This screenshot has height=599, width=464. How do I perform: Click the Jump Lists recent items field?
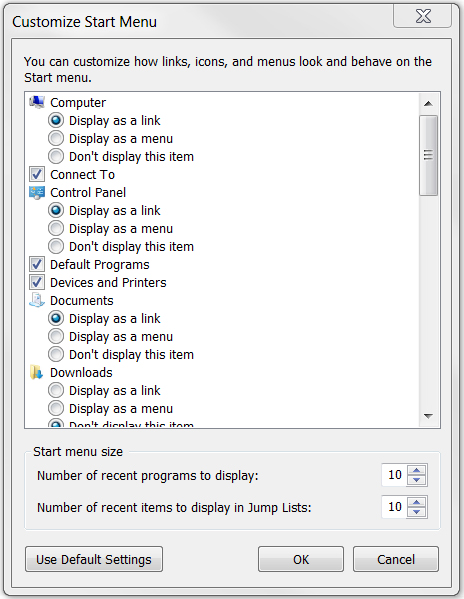click(x=394, y=507)
